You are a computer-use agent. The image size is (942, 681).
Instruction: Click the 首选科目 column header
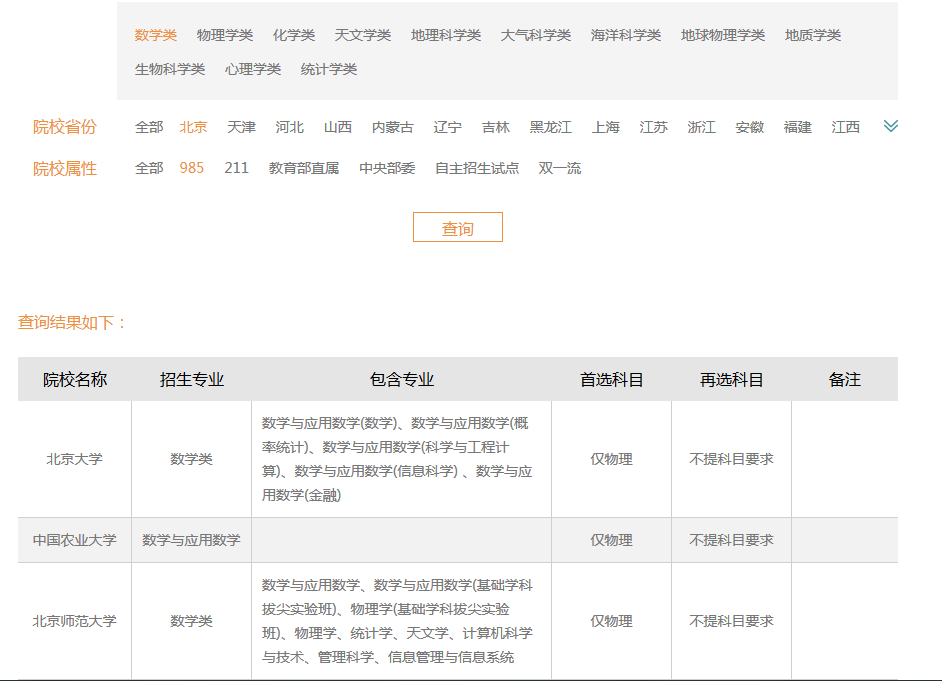point(612,380)
